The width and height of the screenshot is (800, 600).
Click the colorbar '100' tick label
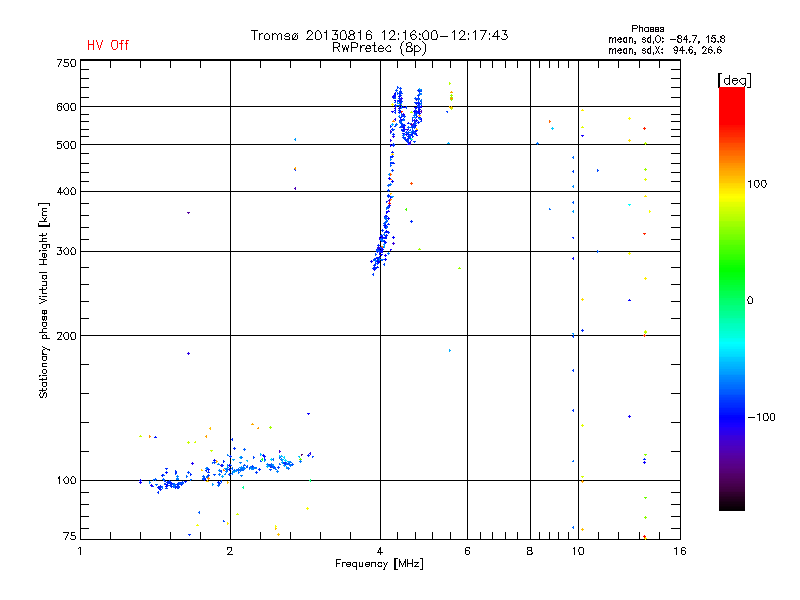757,184
